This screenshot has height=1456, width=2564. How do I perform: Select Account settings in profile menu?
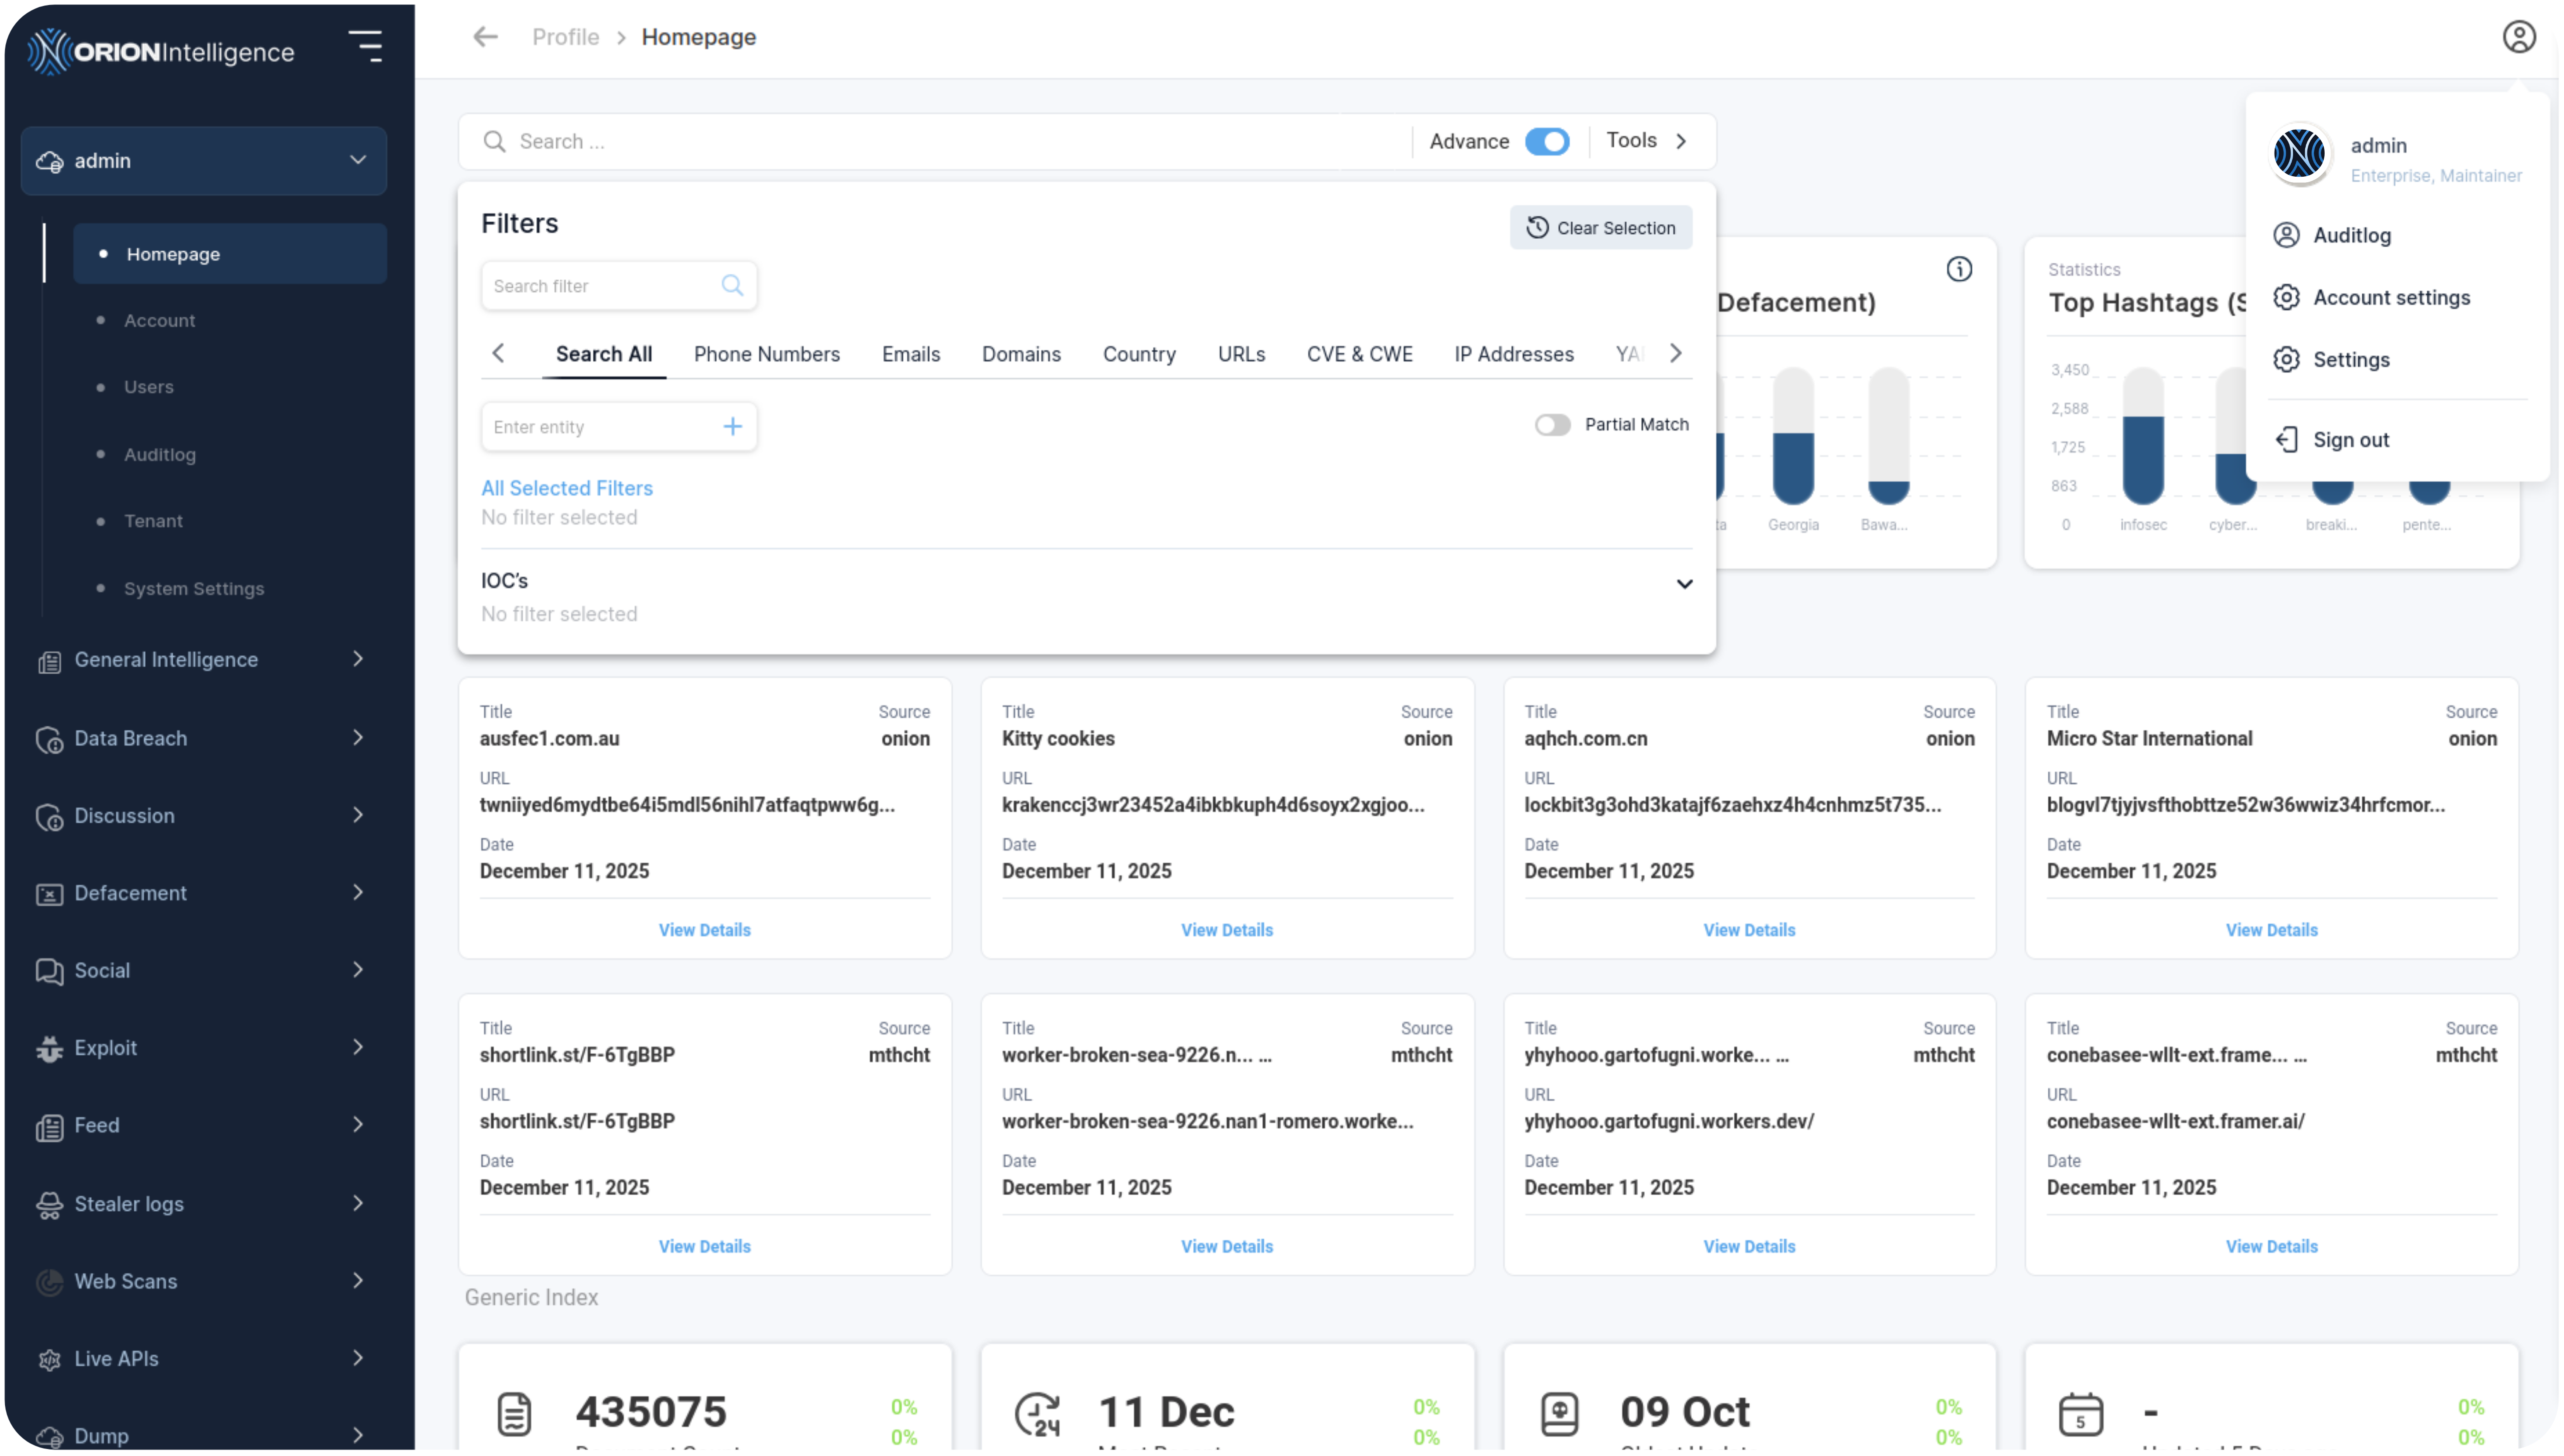point(2391,298)
